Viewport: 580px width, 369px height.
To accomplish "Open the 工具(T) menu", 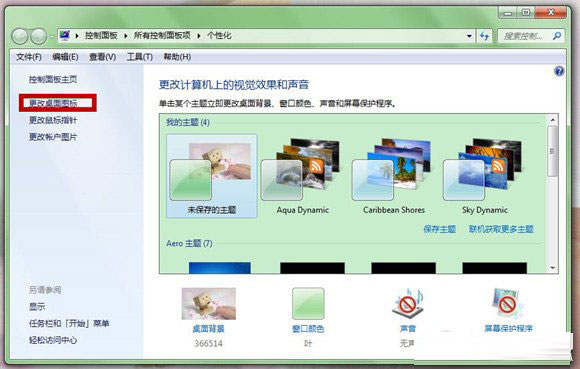I will (x=139, y=57).
